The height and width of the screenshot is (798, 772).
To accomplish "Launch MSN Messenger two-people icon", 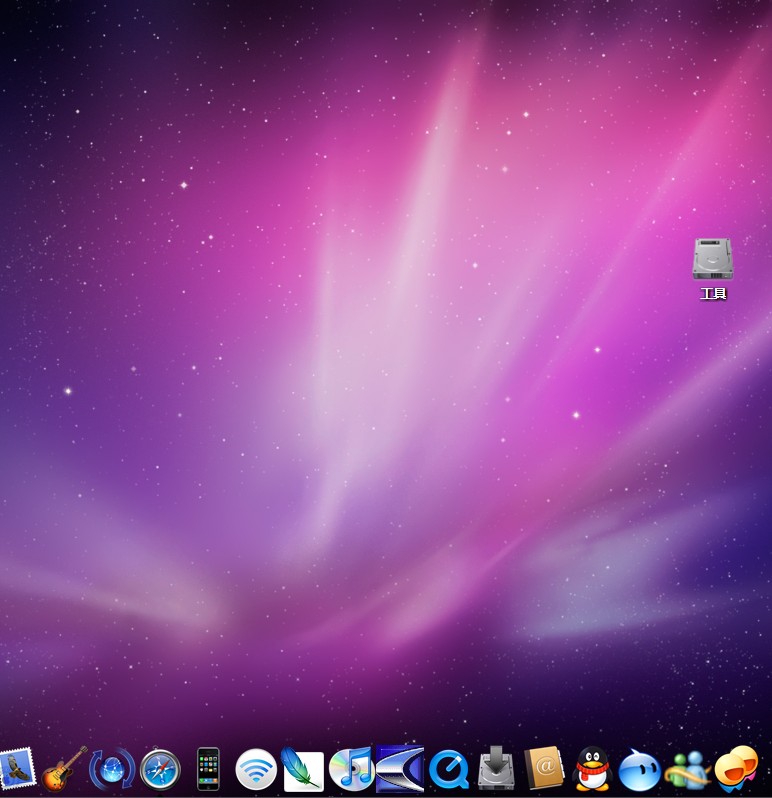I will 688,770.
